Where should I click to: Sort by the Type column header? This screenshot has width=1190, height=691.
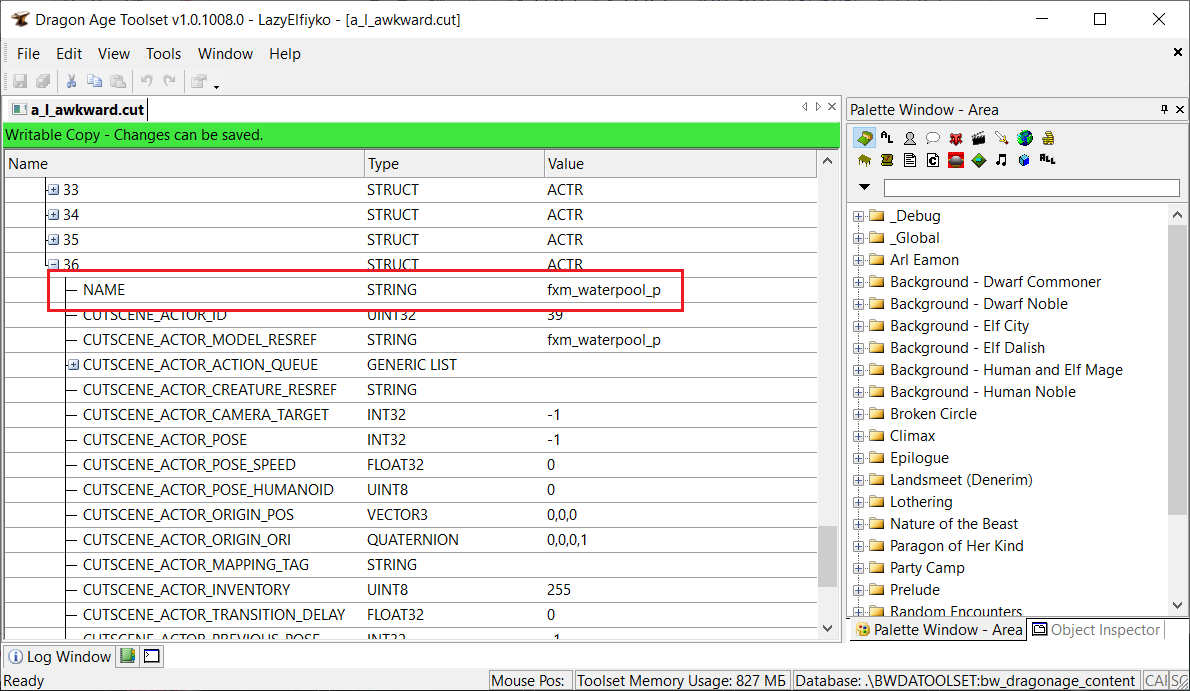(455, 164)
